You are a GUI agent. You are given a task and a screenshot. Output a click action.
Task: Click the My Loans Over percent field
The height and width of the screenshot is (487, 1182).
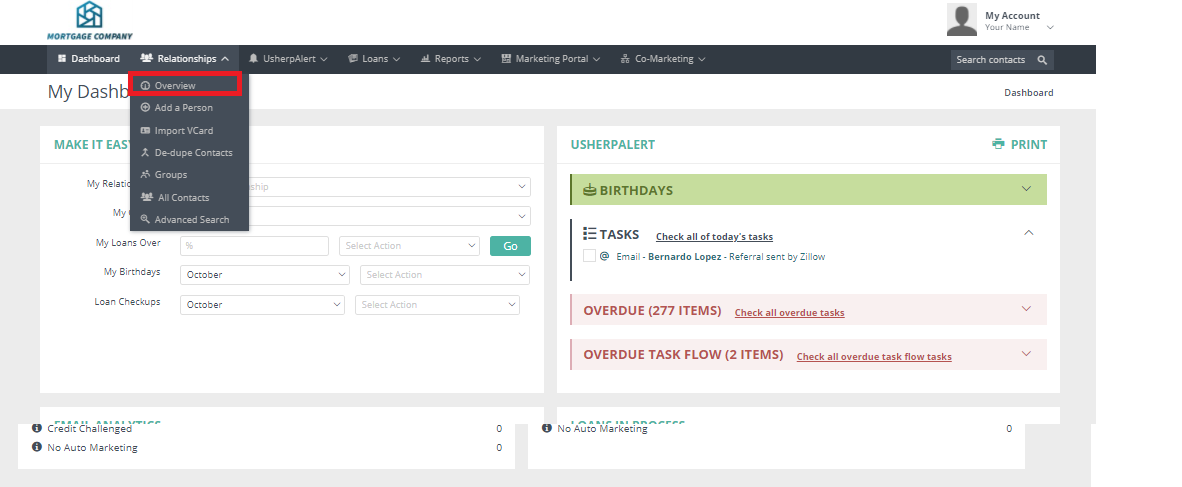254,246
